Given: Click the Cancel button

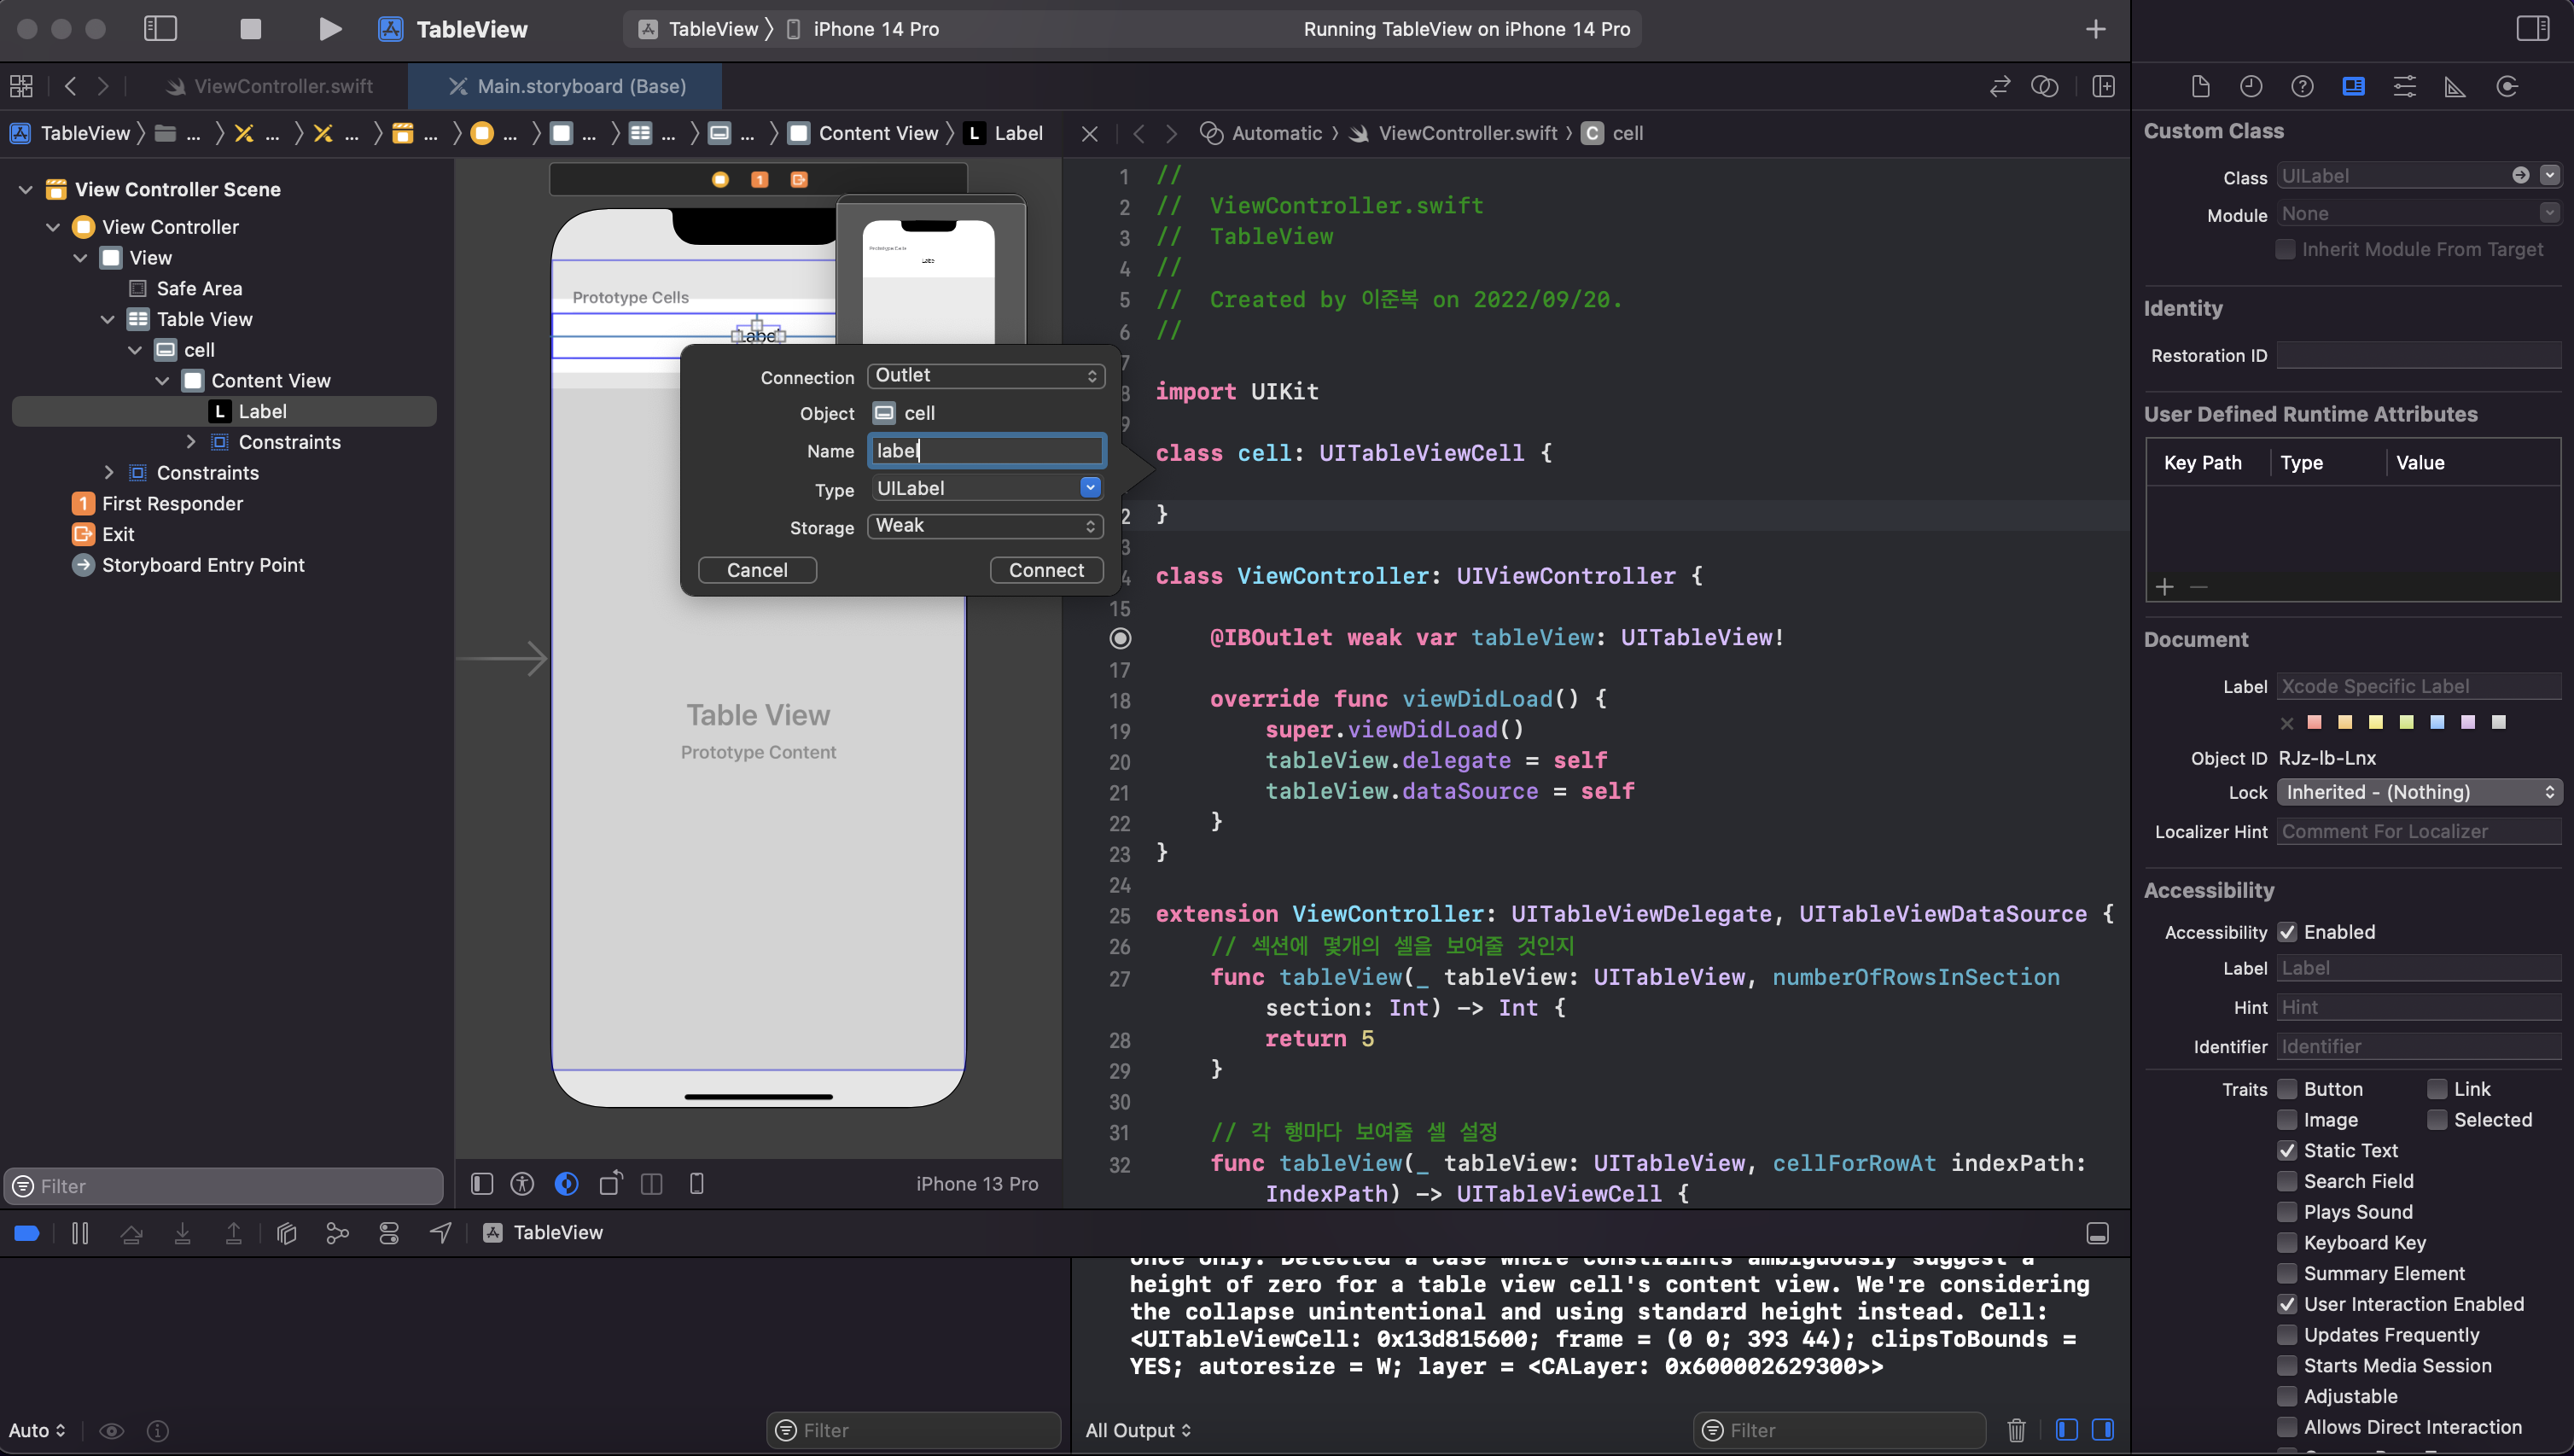Looking at the screenshot, I should click(x=757, y=570).
